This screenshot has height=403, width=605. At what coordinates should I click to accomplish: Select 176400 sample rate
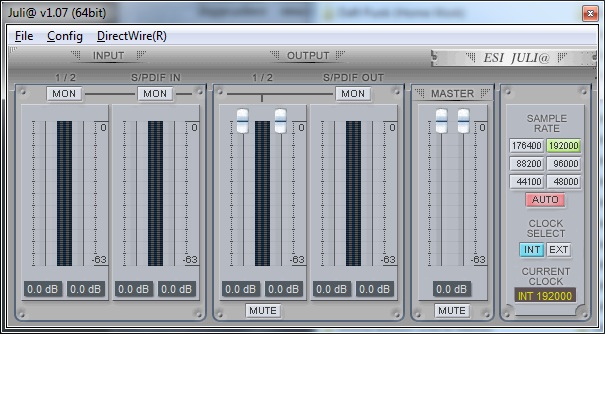[x=526, y=146]
